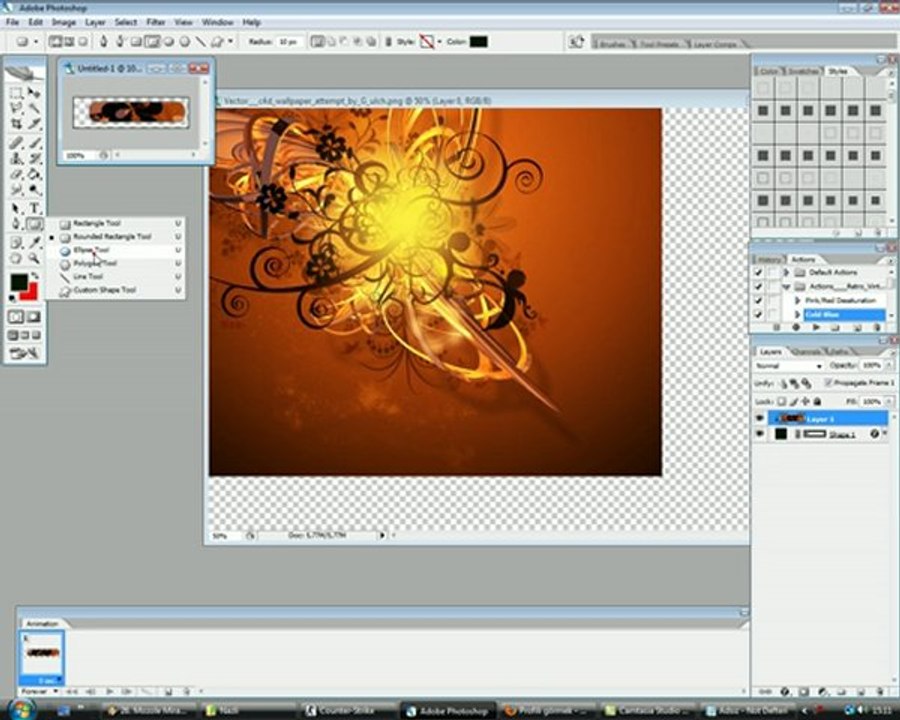Select the Move tool in toolbox
The image size is (900, 720).
[34, 92]
